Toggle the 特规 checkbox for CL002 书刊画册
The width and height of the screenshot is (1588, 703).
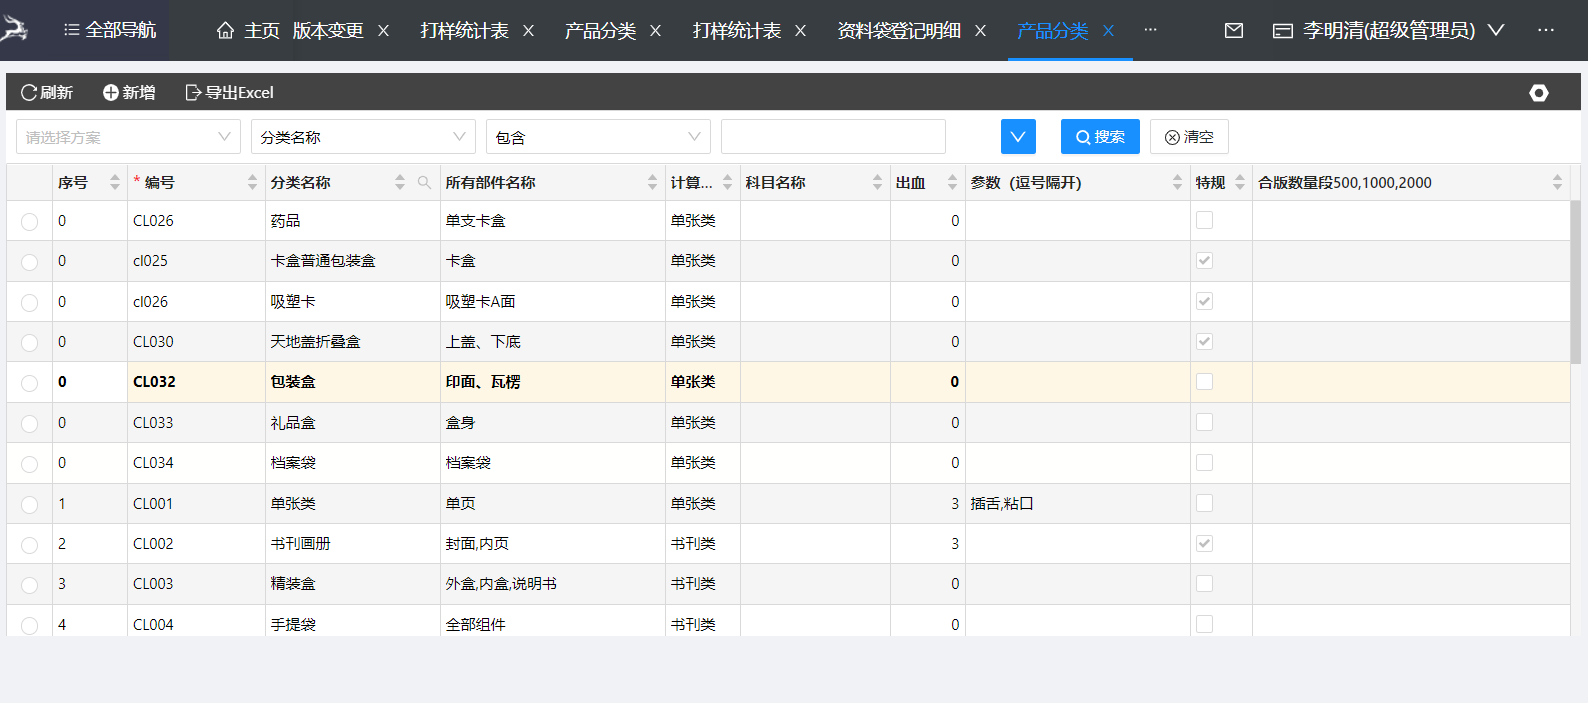pyautogui.click(x=1205, y=543)
